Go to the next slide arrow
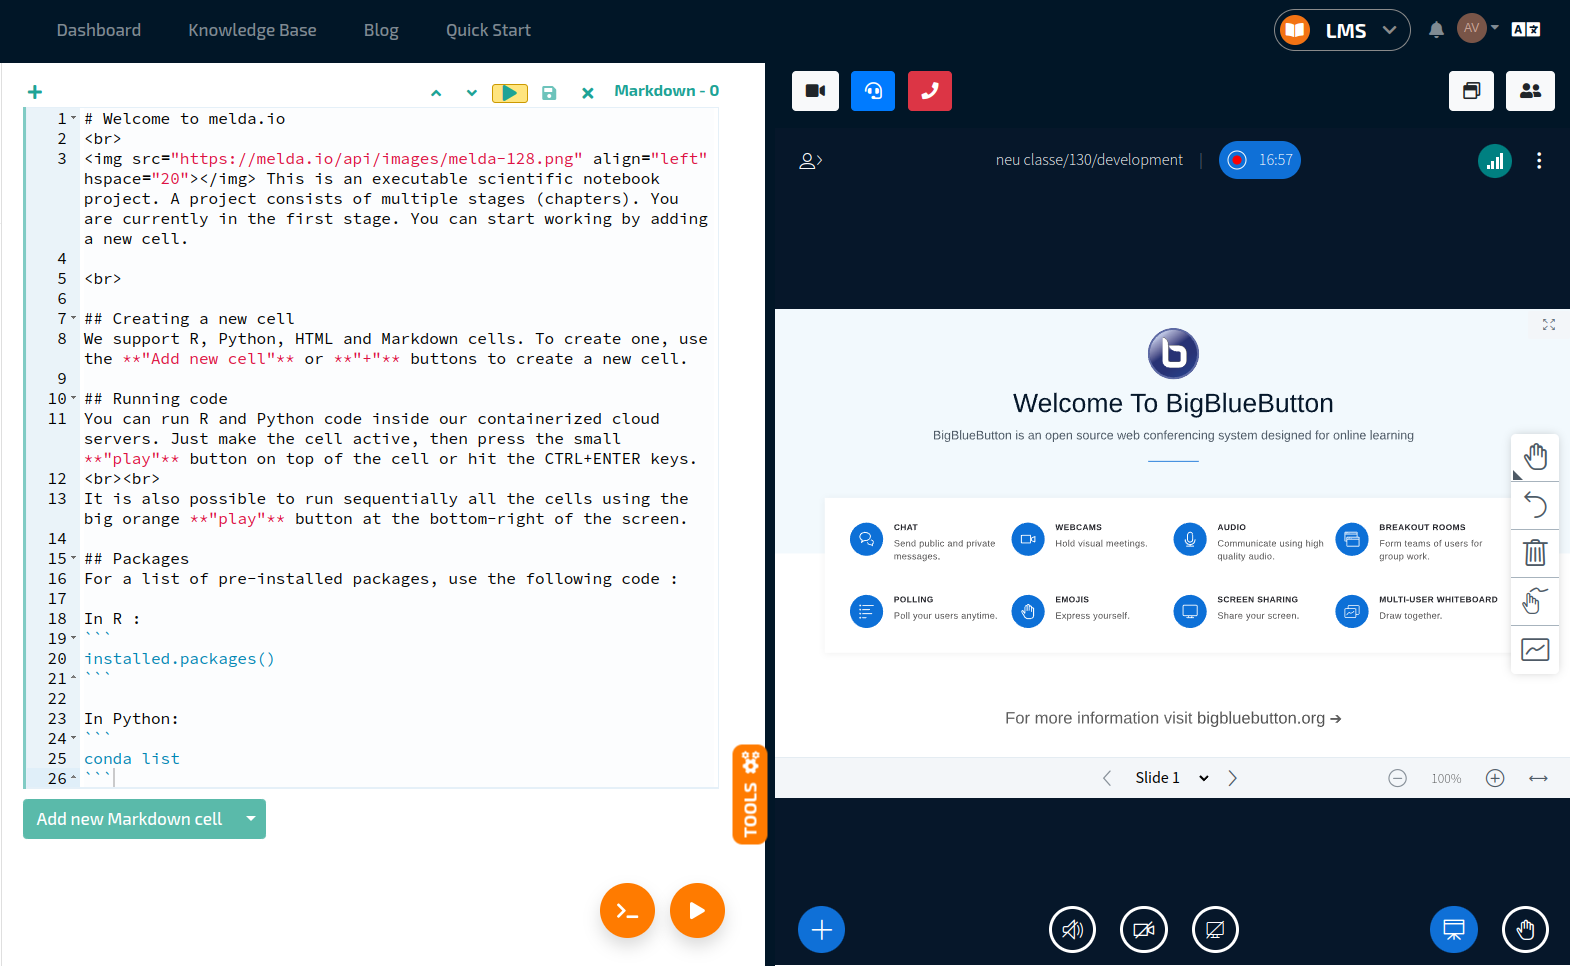Screen dimensions: 1570x966 [1232, 778]
